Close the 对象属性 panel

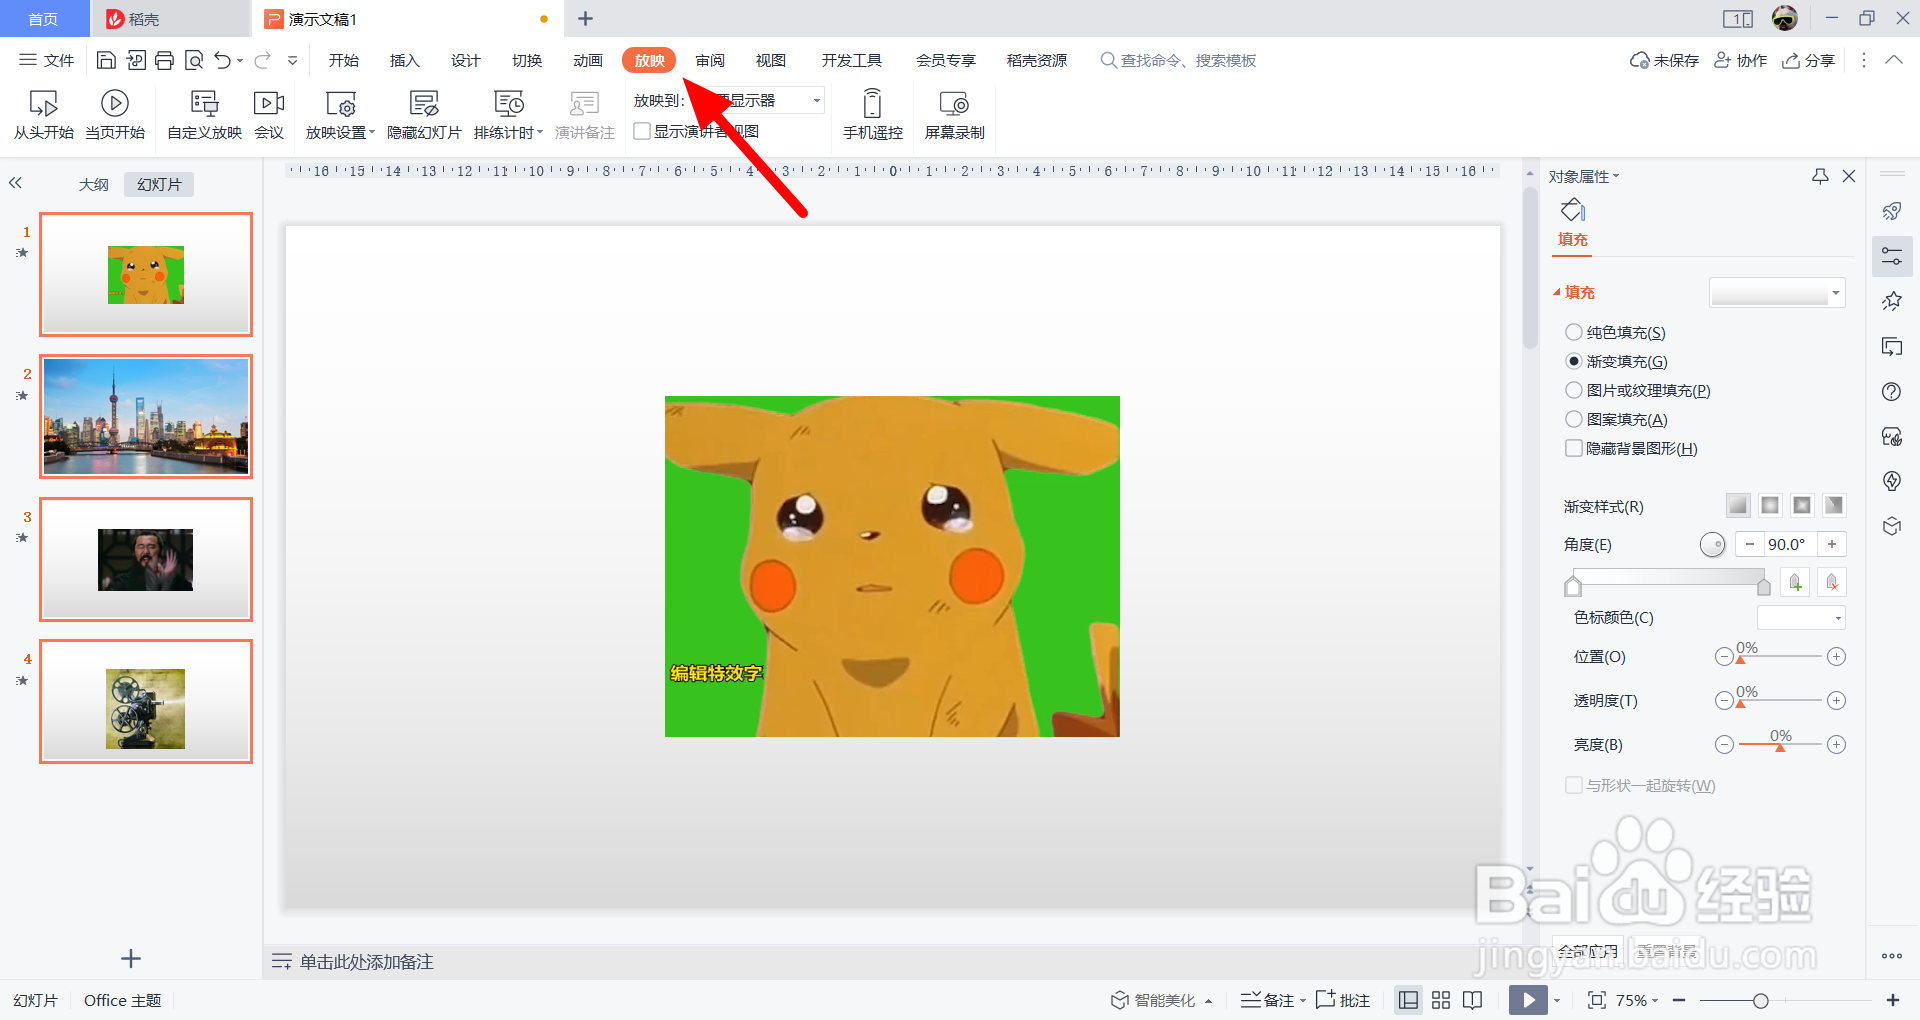click(x=1849, y=176)
